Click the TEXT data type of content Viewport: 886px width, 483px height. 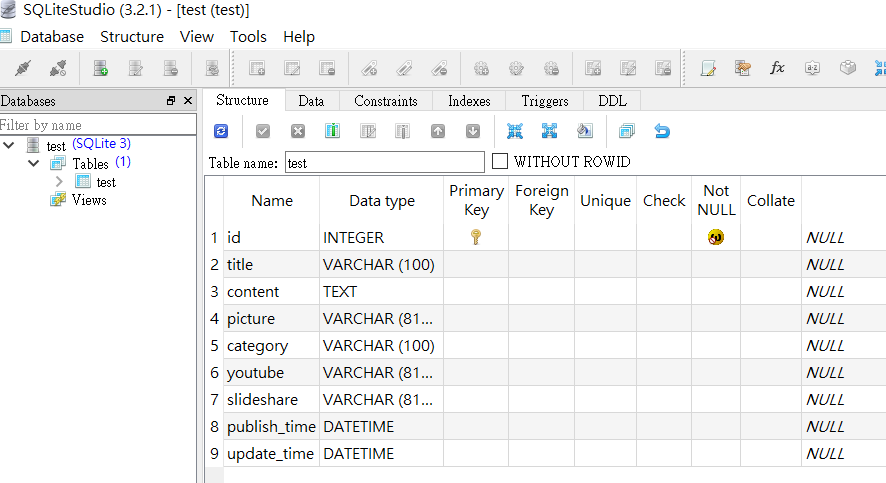340,291
